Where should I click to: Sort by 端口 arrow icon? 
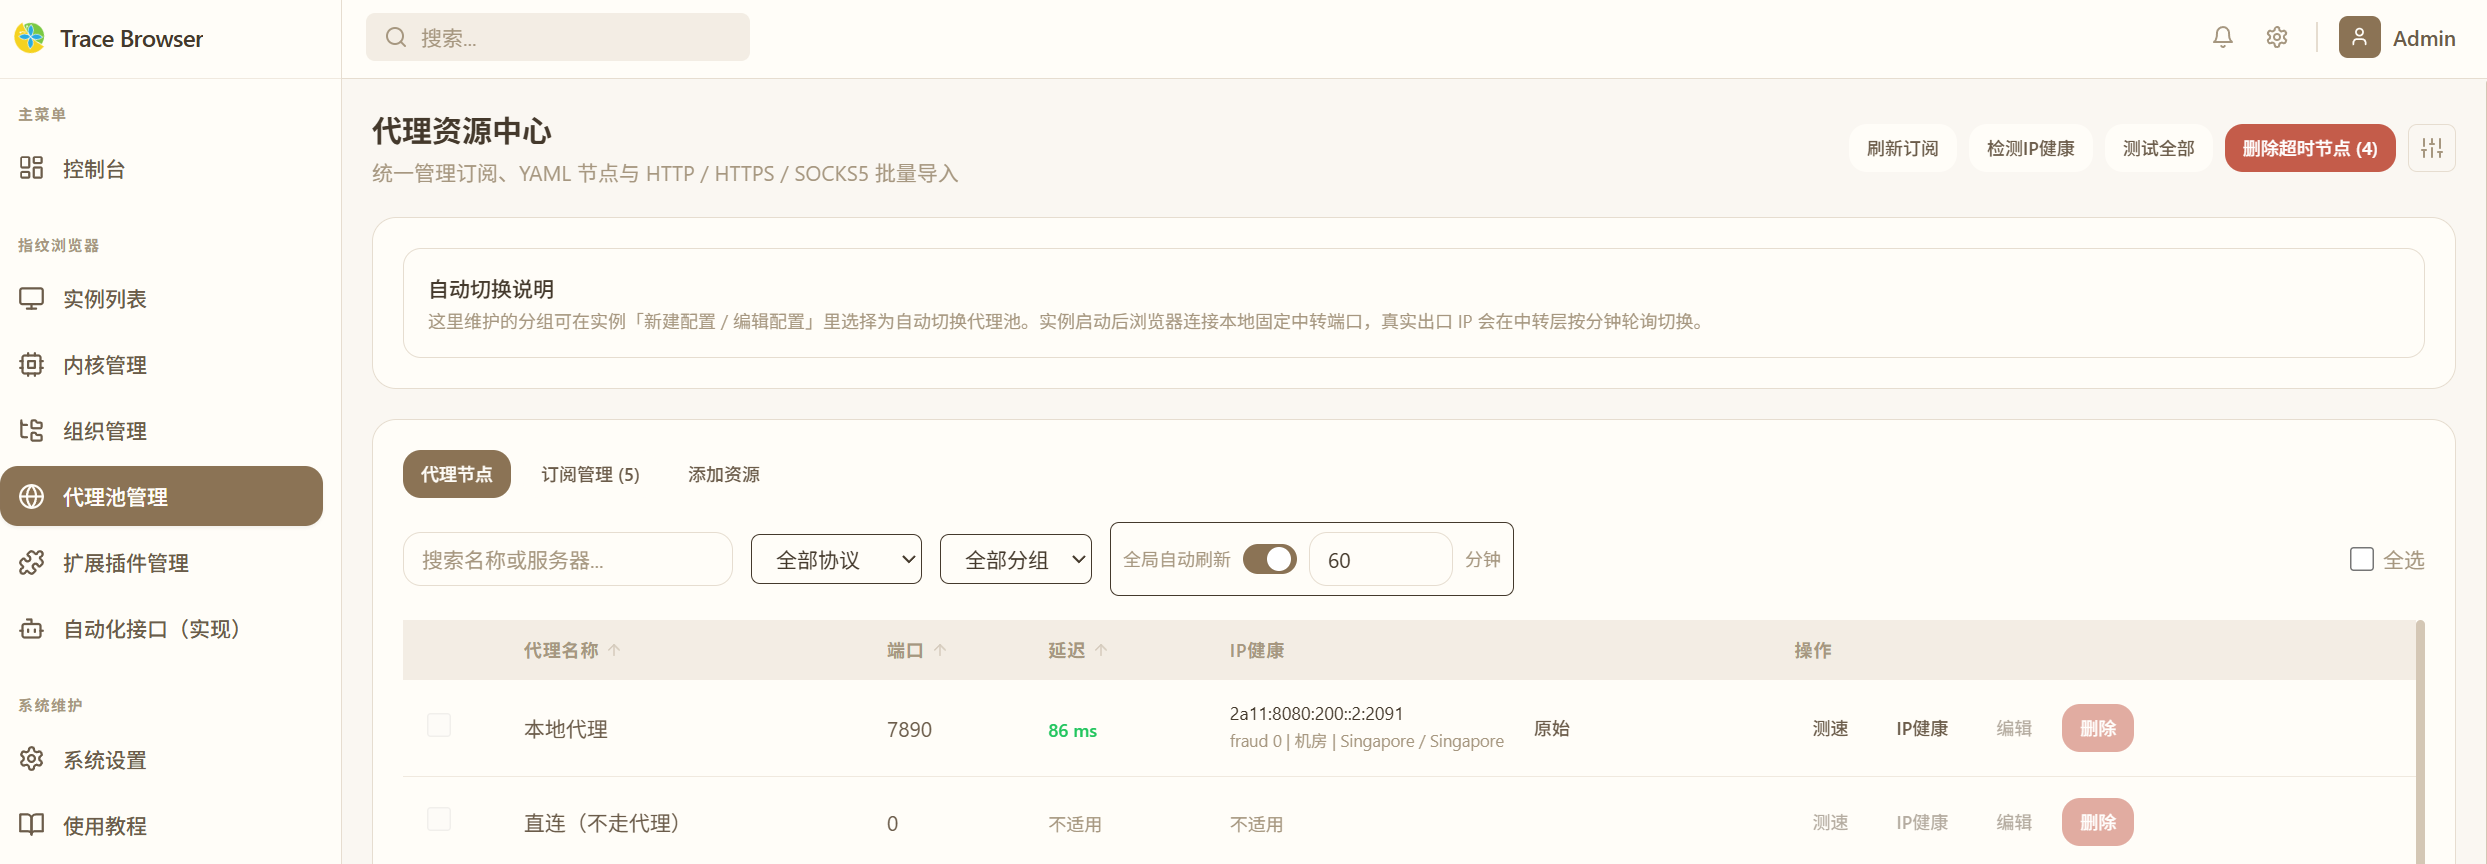click(x=940, y=650)
